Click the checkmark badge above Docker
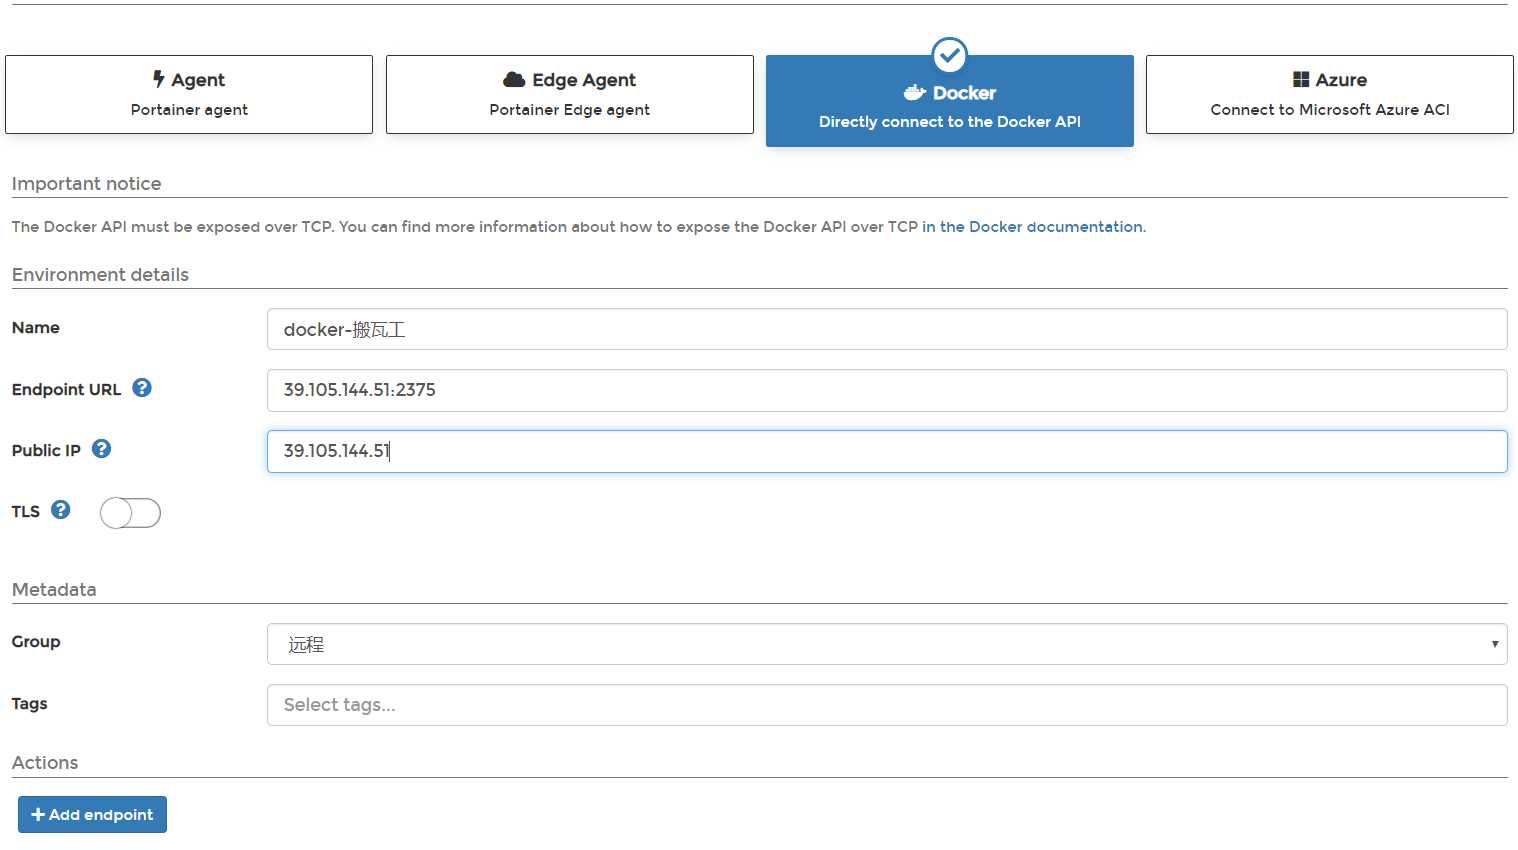Screen dimensions: 1518x850 [950, 56]
